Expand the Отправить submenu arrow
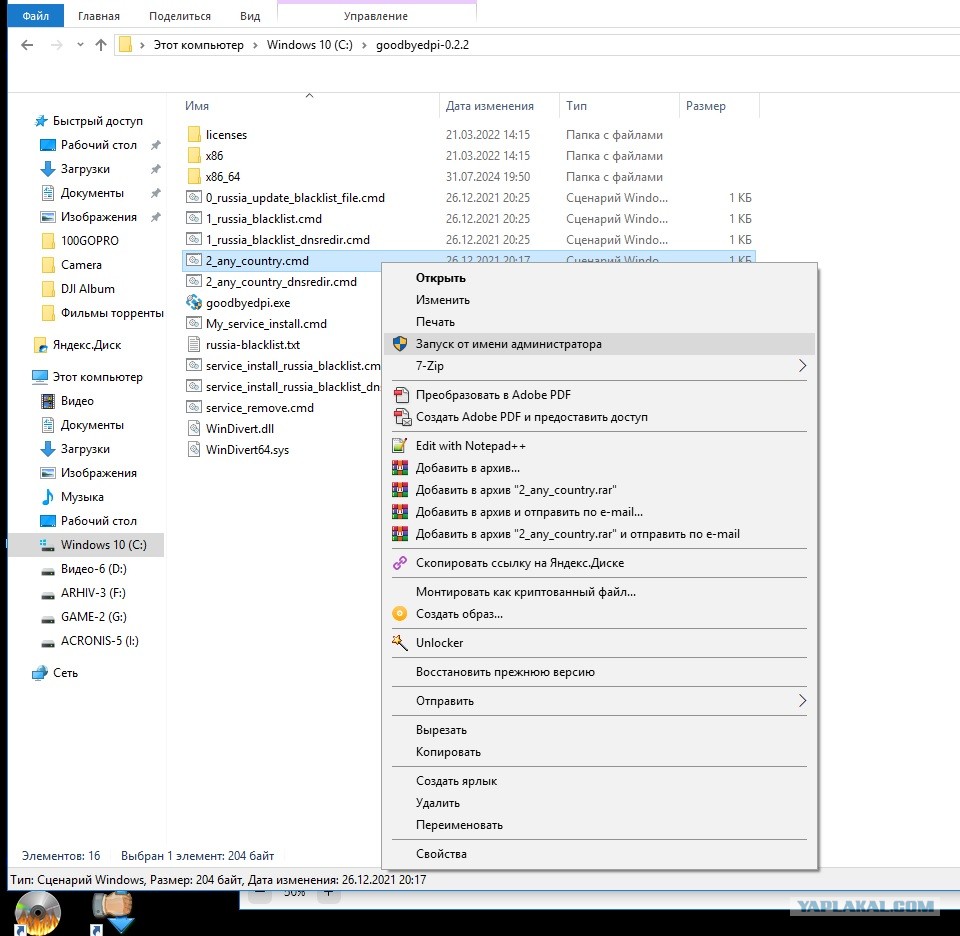Viewport: 960px width, 936px height. [802, 701]
